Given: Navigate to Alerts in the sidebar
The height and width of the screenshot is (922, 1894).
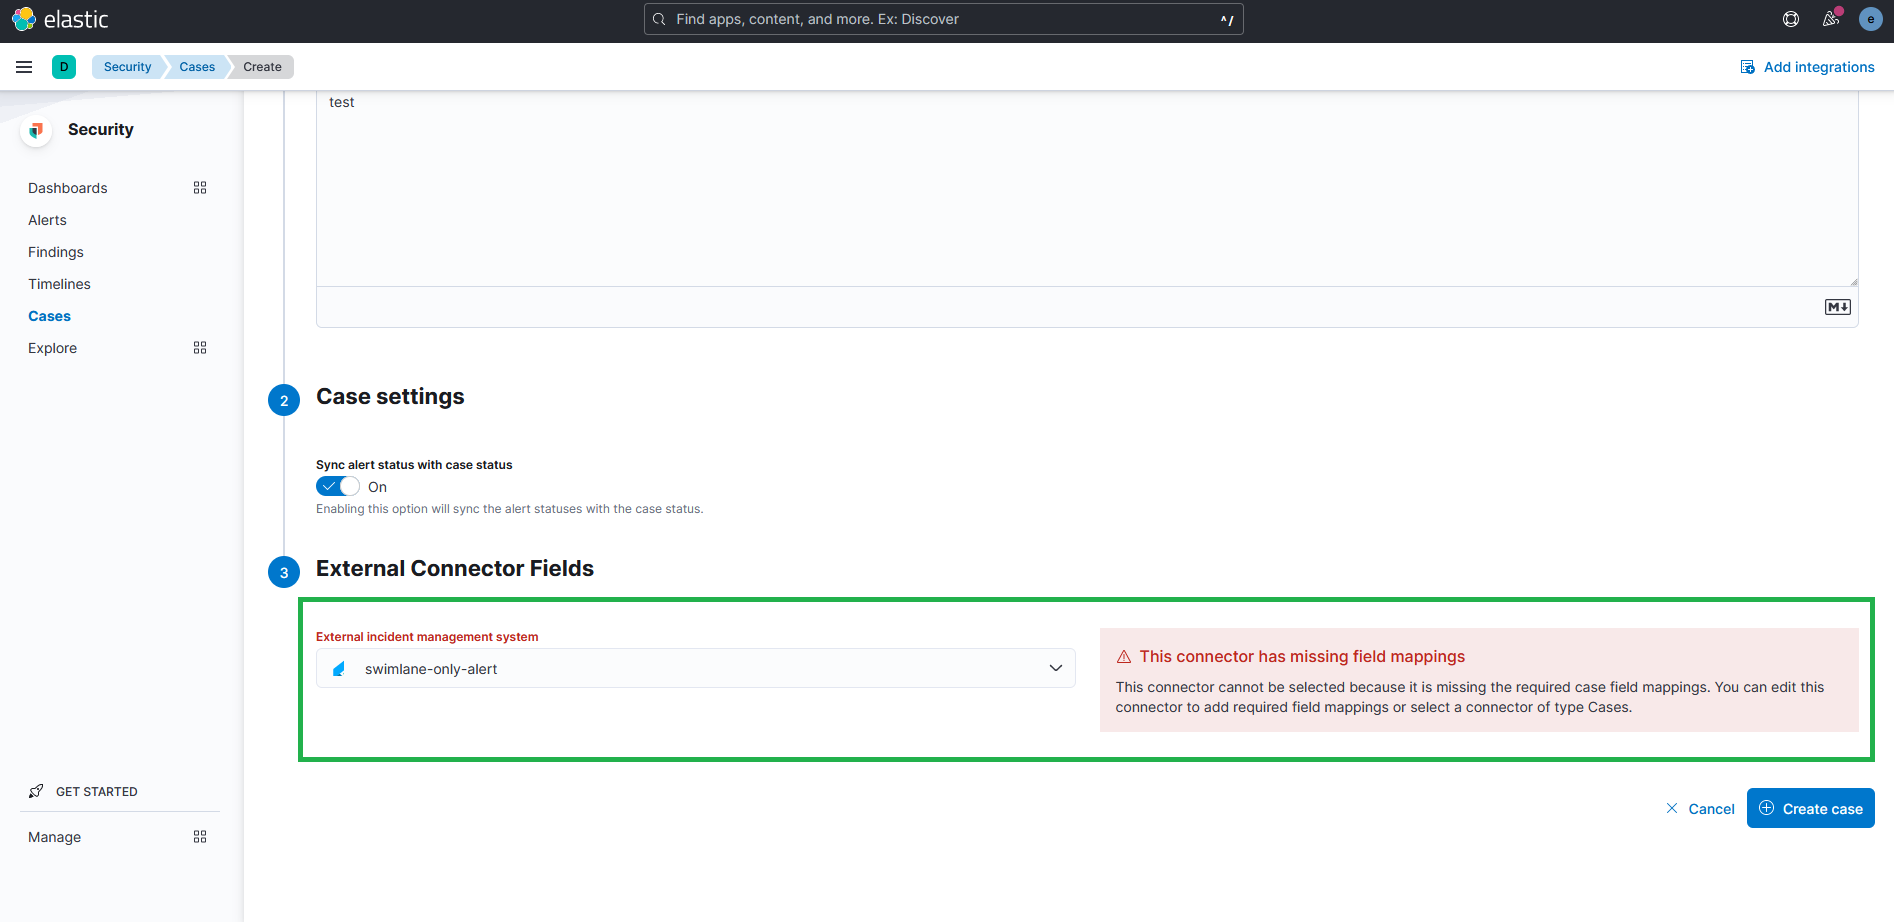Looking at the screenshot, I should click(x=46, y=219).
